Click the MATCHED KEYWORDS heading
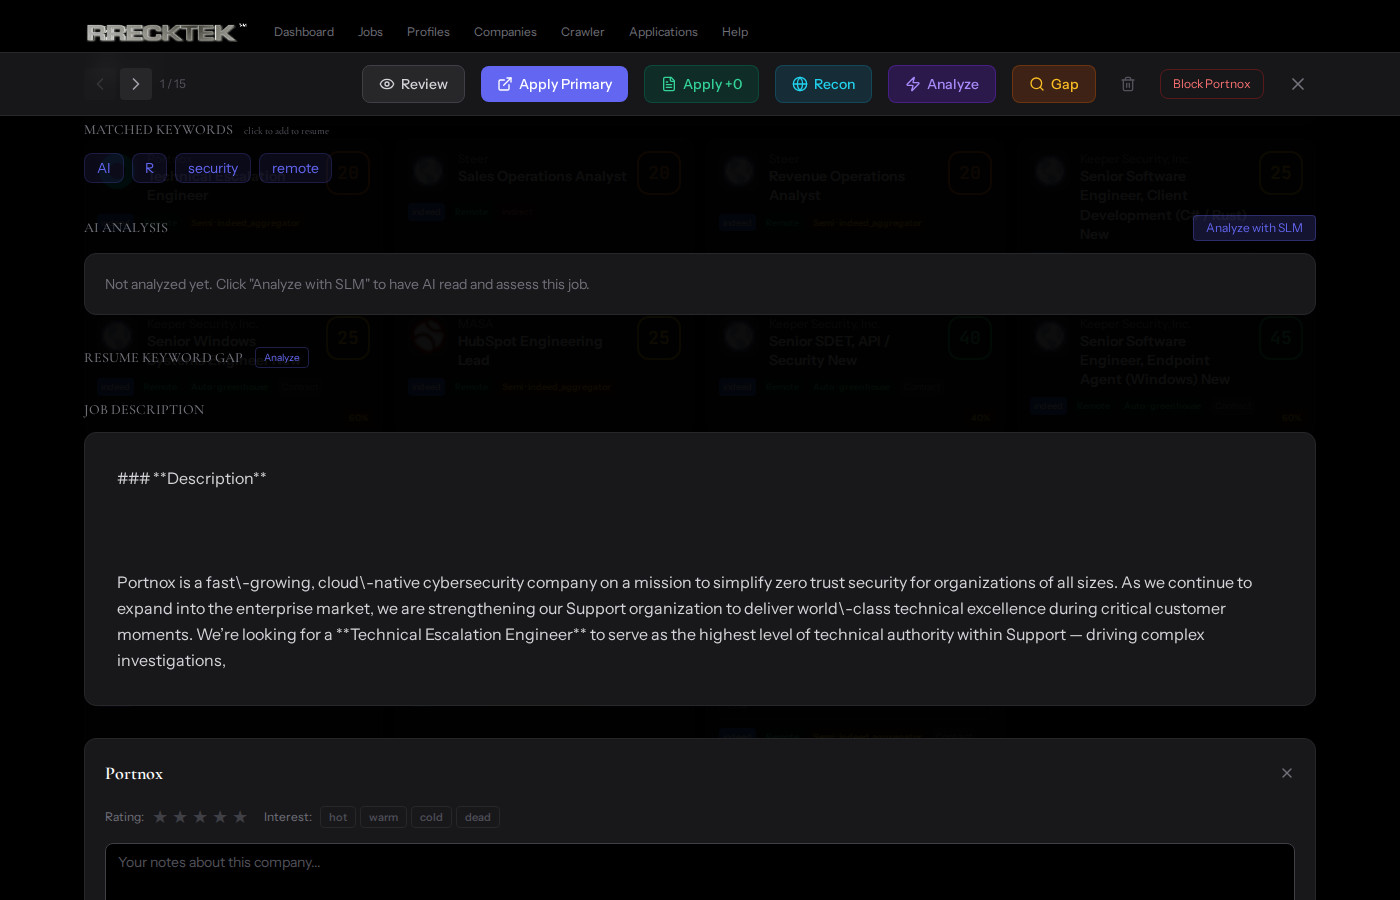Screen dimensions: 1400x900 pyautogui.click(x=158, y=130)
